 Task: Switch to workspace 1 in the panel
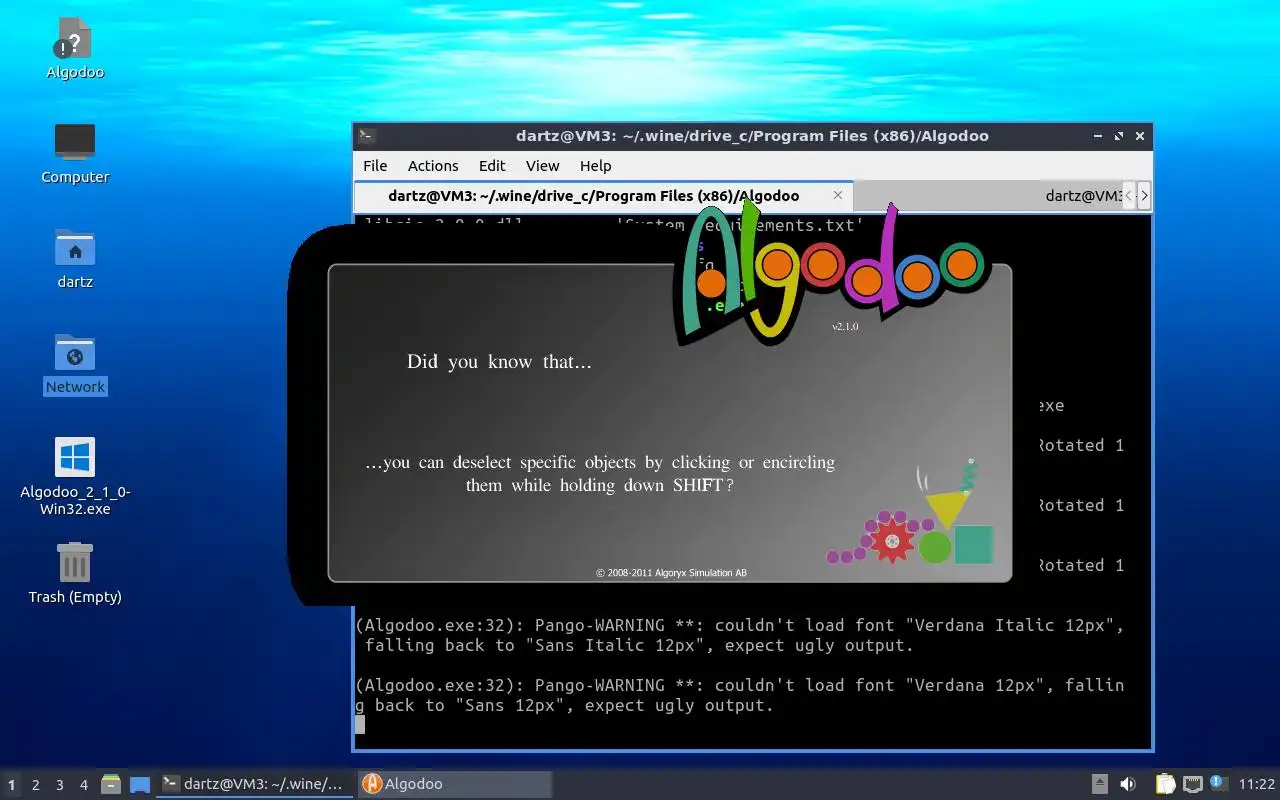(x=12, y=785)
